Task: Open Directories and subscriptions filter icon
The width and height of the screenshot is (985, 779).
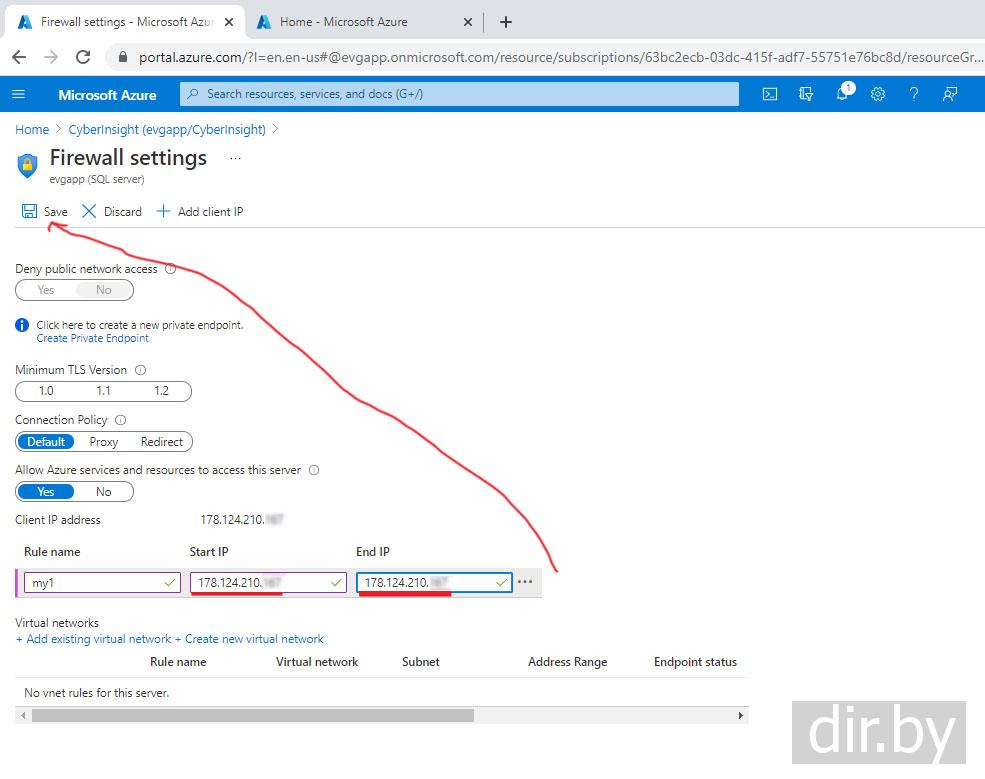Action: (x=806, y=94)
